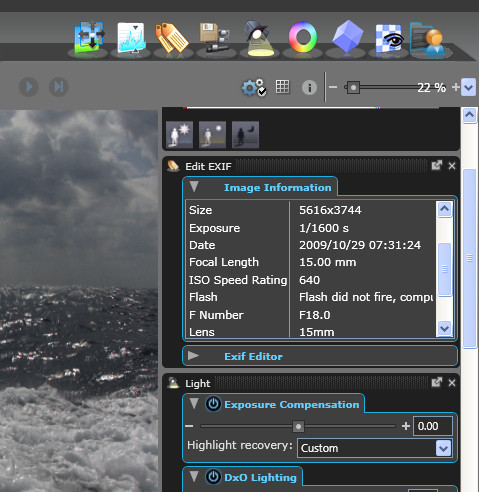Undock the Edit EXIF palette
This screenshot has width=479, height=492.
pos(436,166)
